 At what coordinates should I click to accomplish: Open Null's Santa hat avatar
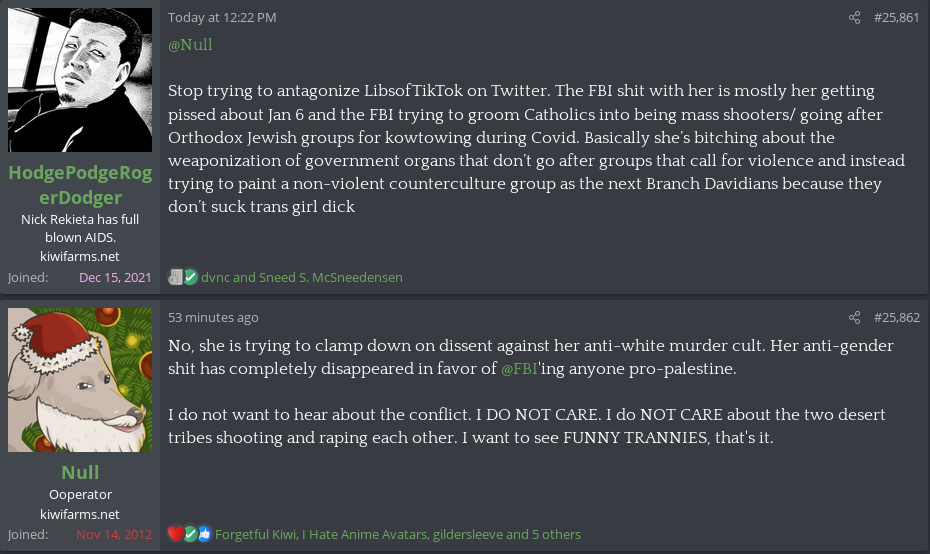80,380
